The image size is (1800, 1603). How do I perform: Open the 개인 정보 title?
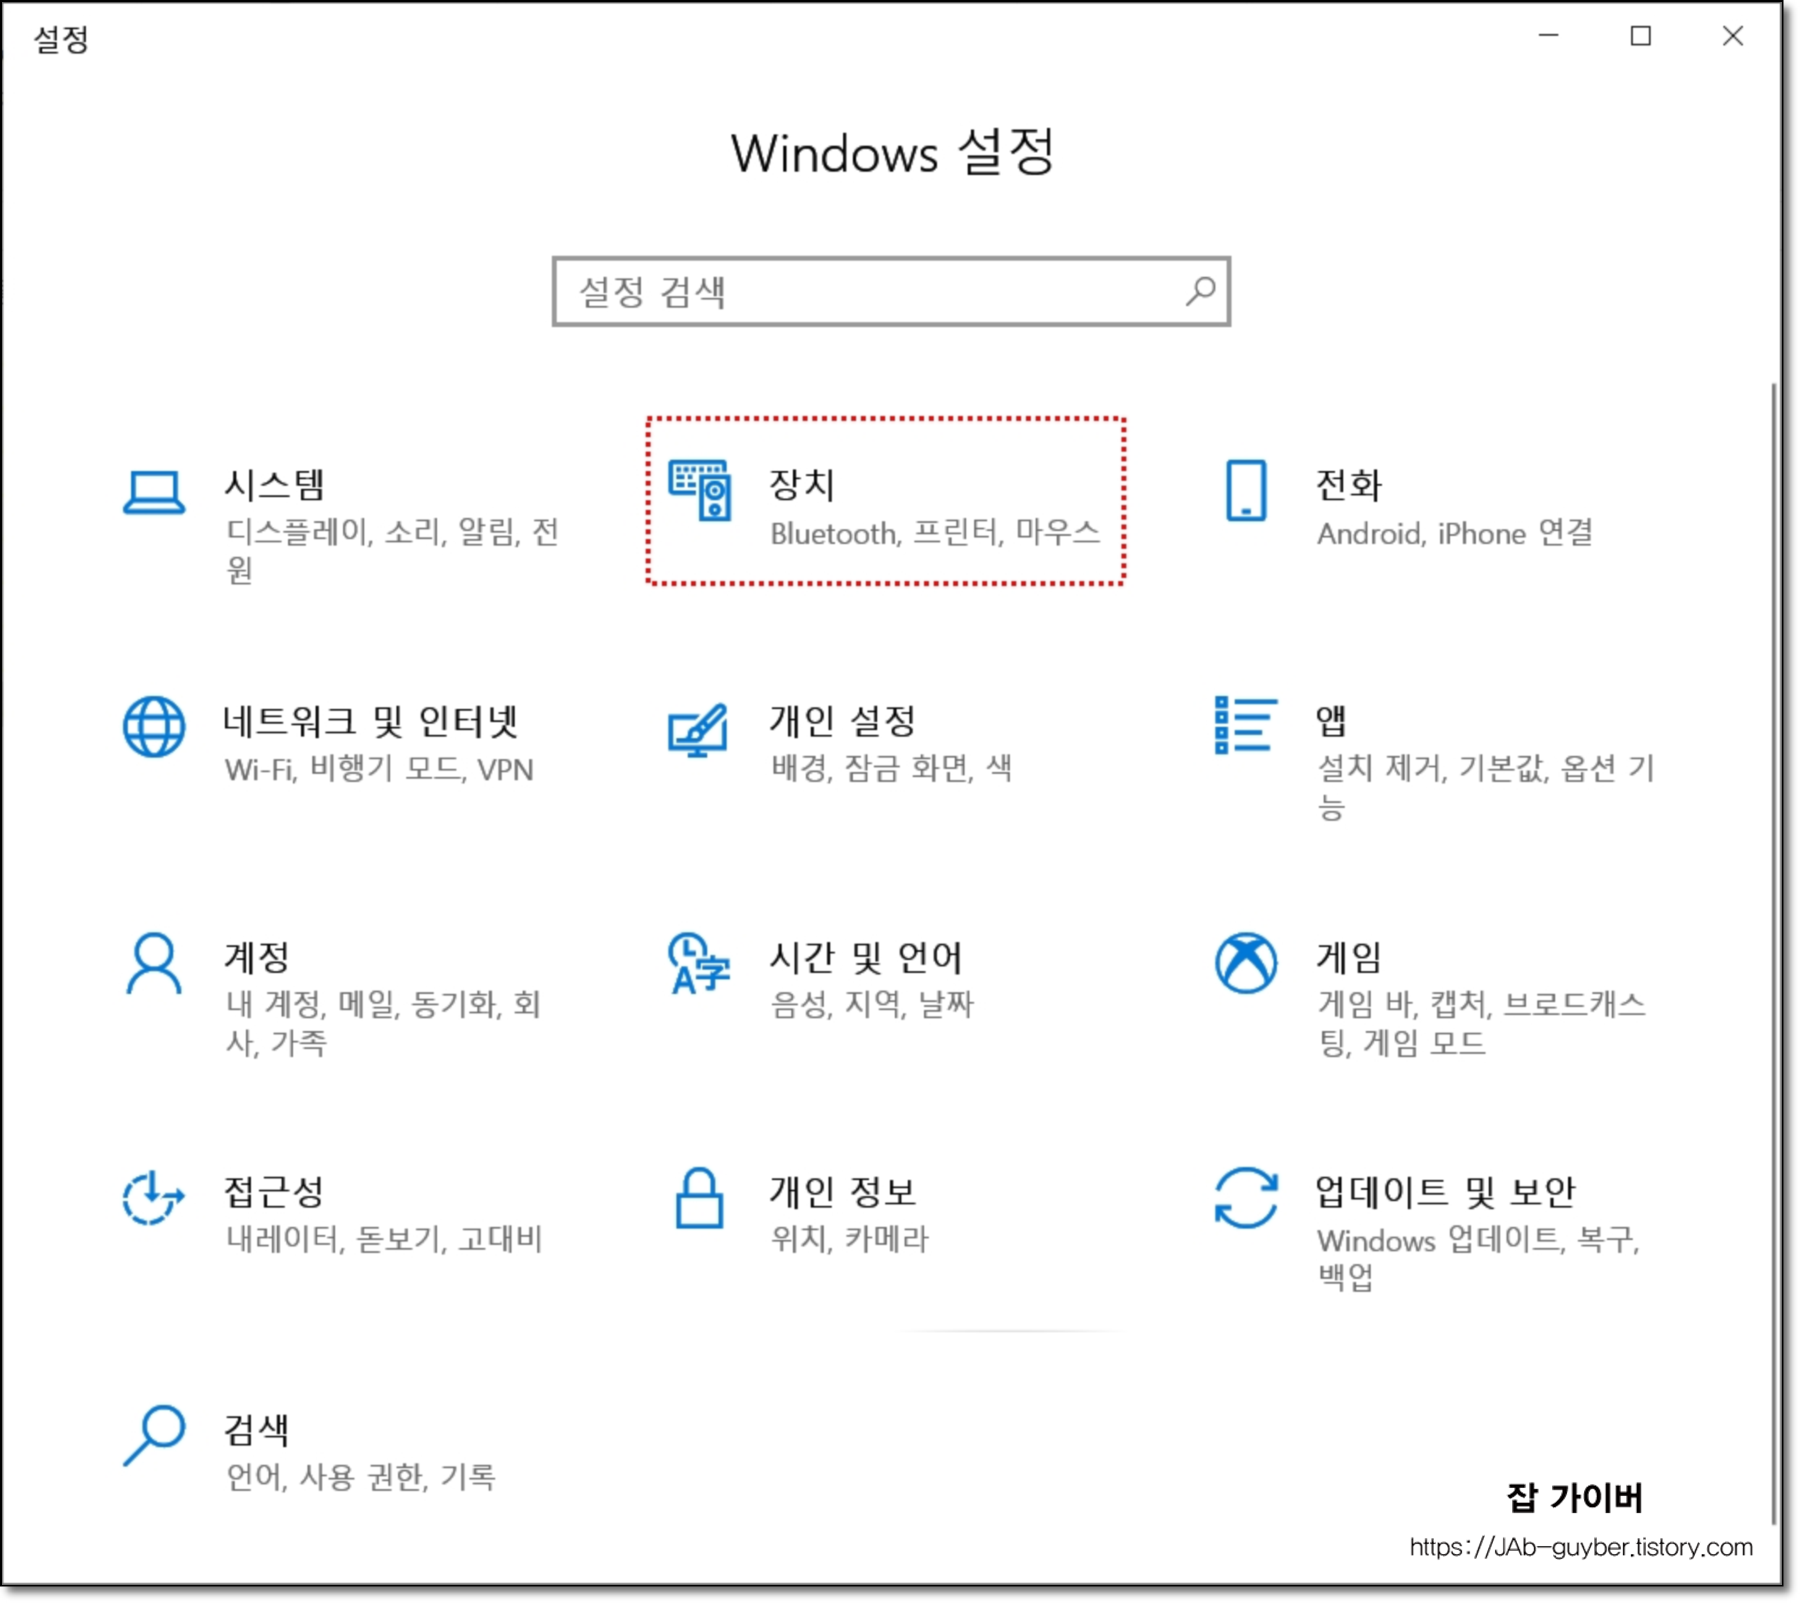843,1192
